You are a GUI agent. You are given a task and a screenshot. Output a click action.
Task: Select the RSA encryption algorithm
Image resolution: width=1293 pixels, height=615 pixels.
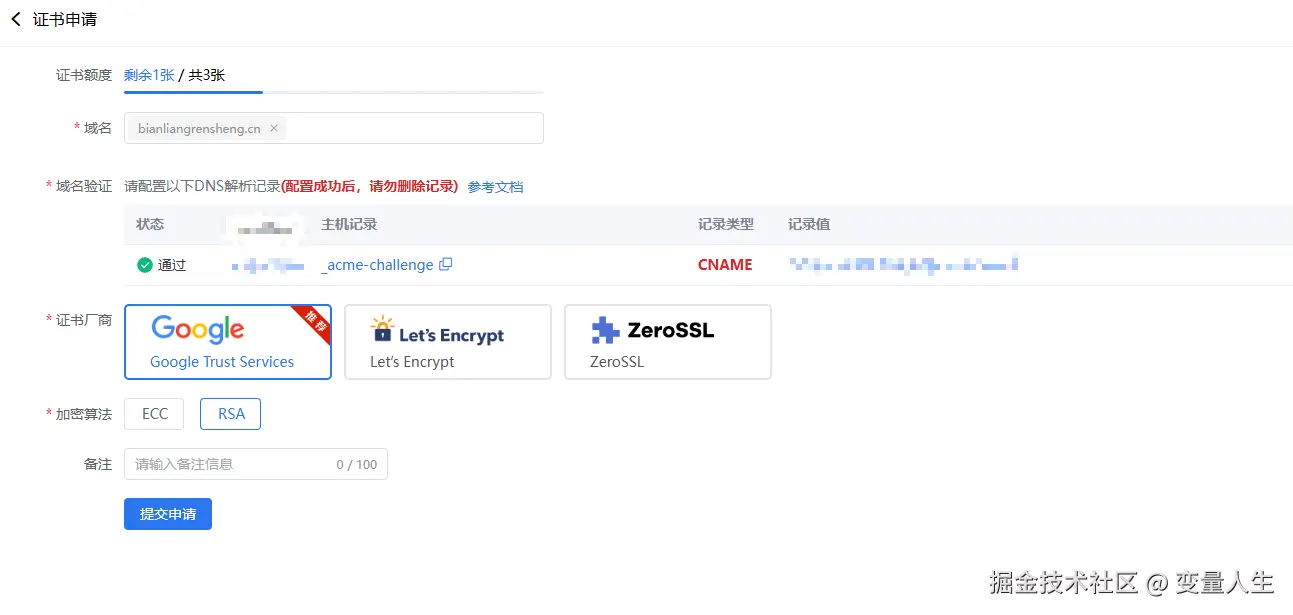click(231, 414)
